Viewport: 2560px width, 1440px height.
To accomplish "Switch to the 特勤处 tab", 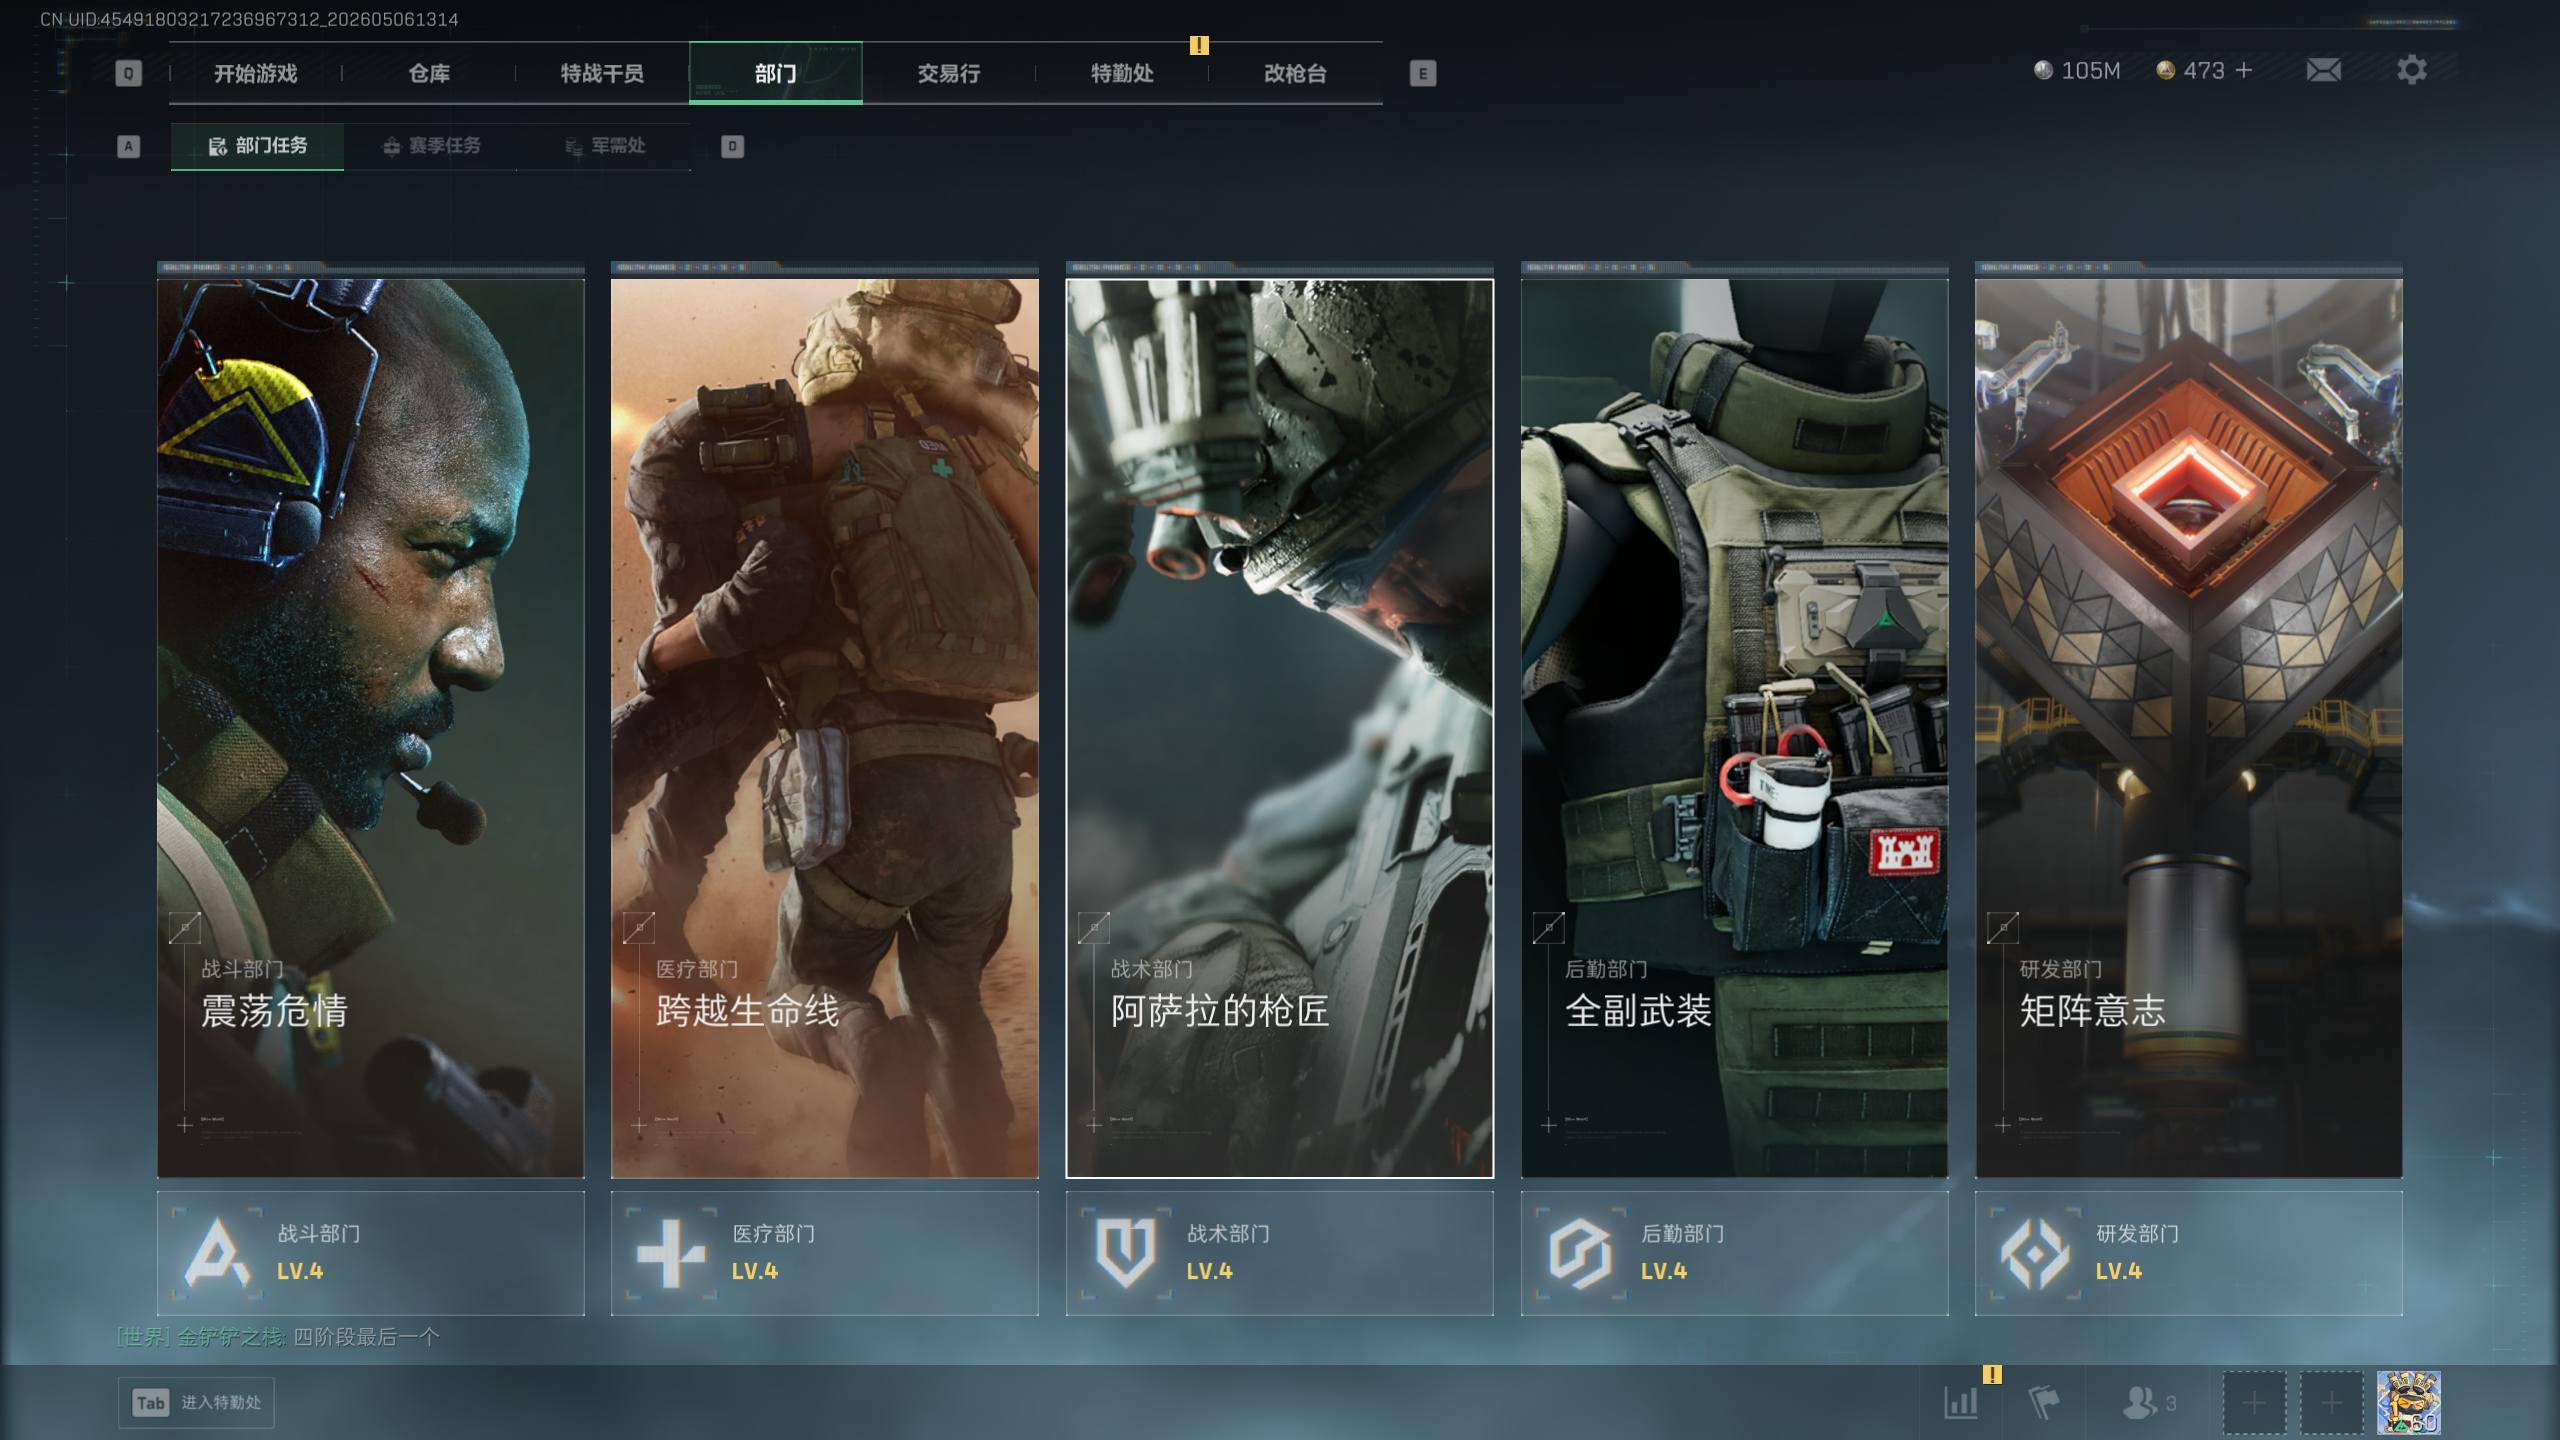I will [x=1122, y=73].
